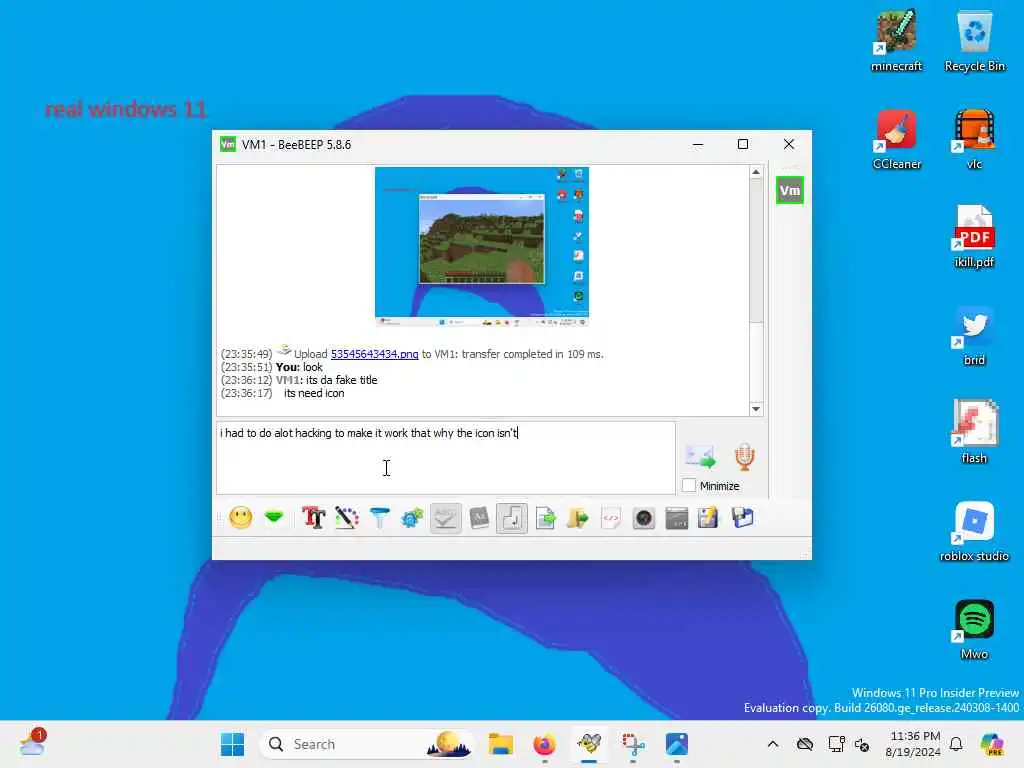This screenshot has width=1024, height=768.
Task: Select the brid Twitter desktop shortcut
Action: pyautogui.click(x=974, y=335)
